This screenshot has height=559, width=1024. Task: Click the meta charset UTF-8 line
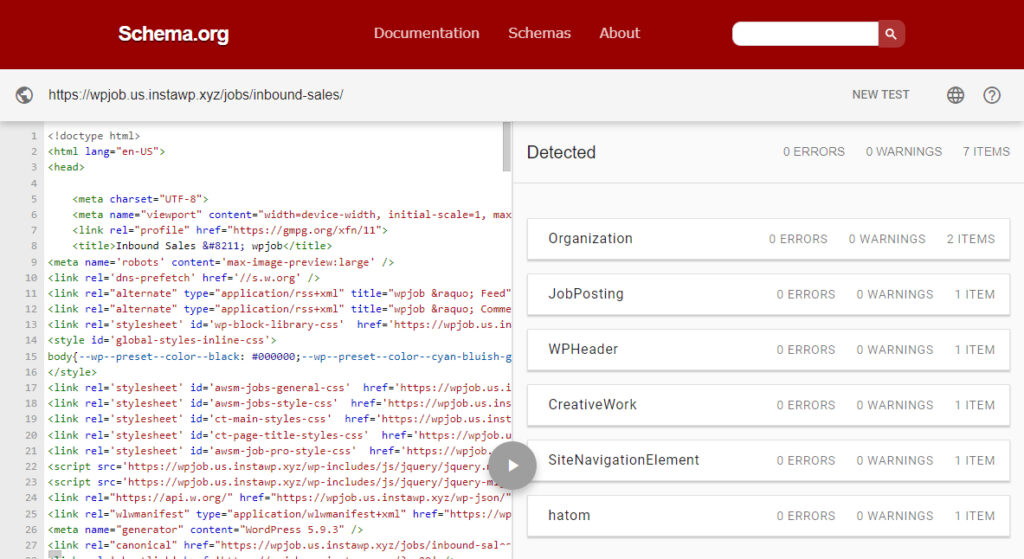click(x=140, y=199)
